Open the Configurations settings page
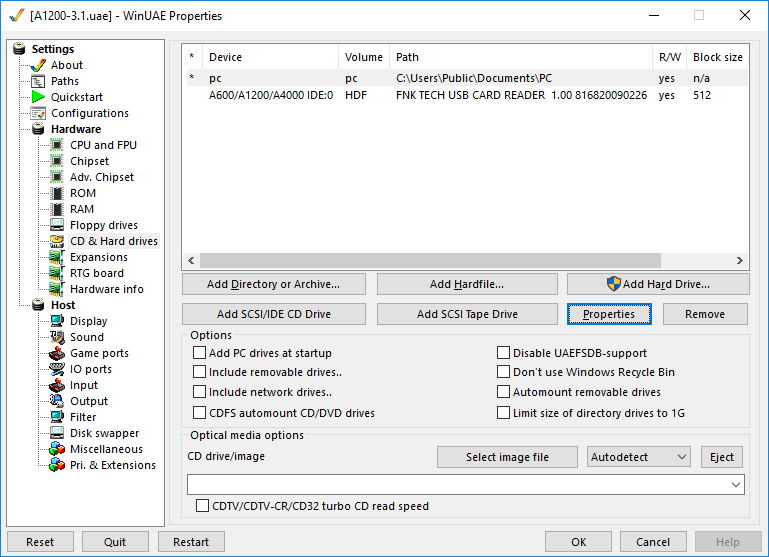 click(x=90, y=113)
